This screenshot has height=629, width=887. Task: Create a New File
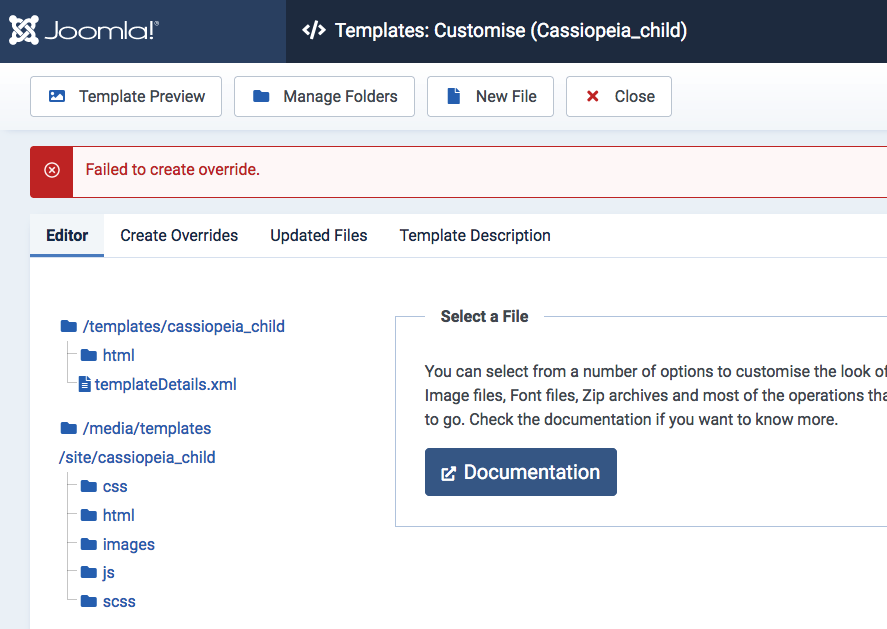(x=490, y=97)
